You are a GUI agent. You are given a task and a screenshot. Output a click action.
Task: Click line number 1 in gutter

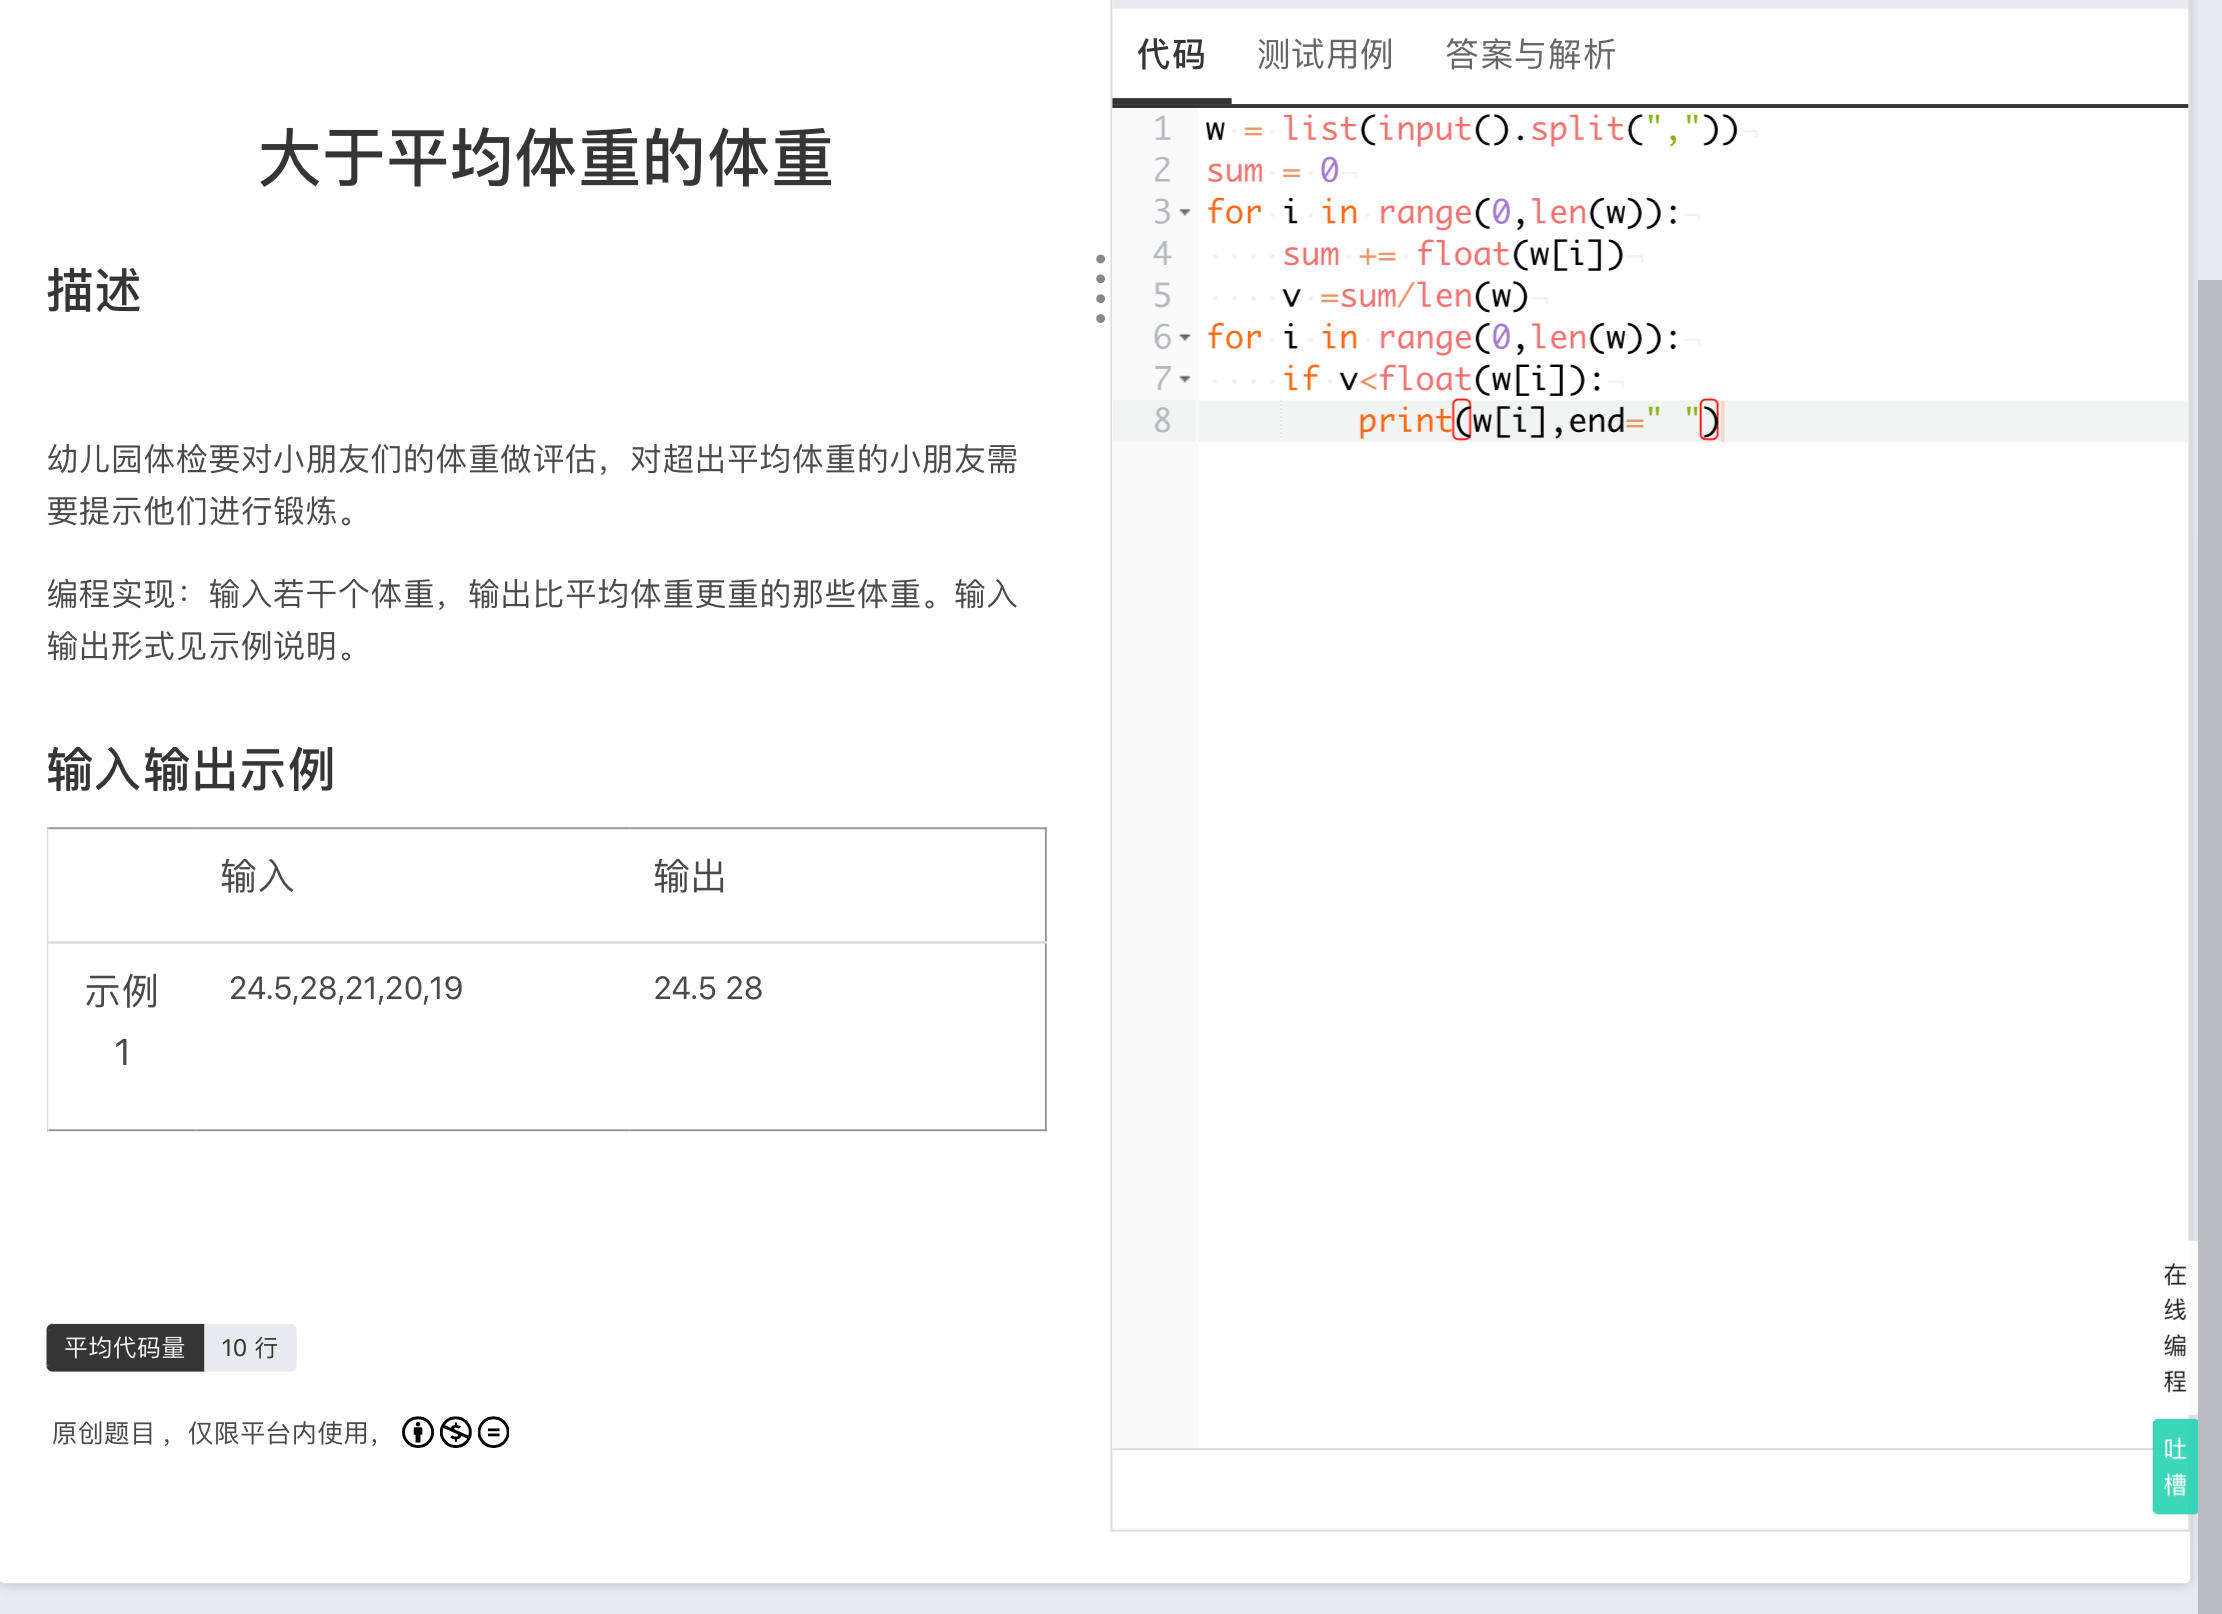pyautogui.click(x=1161, y=129)
